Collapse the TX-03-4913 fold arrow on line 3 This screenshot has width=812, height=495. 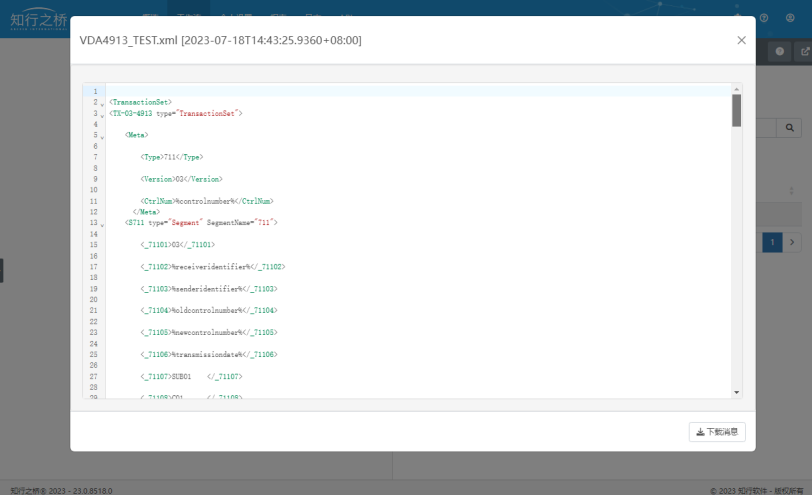point(102,114)
